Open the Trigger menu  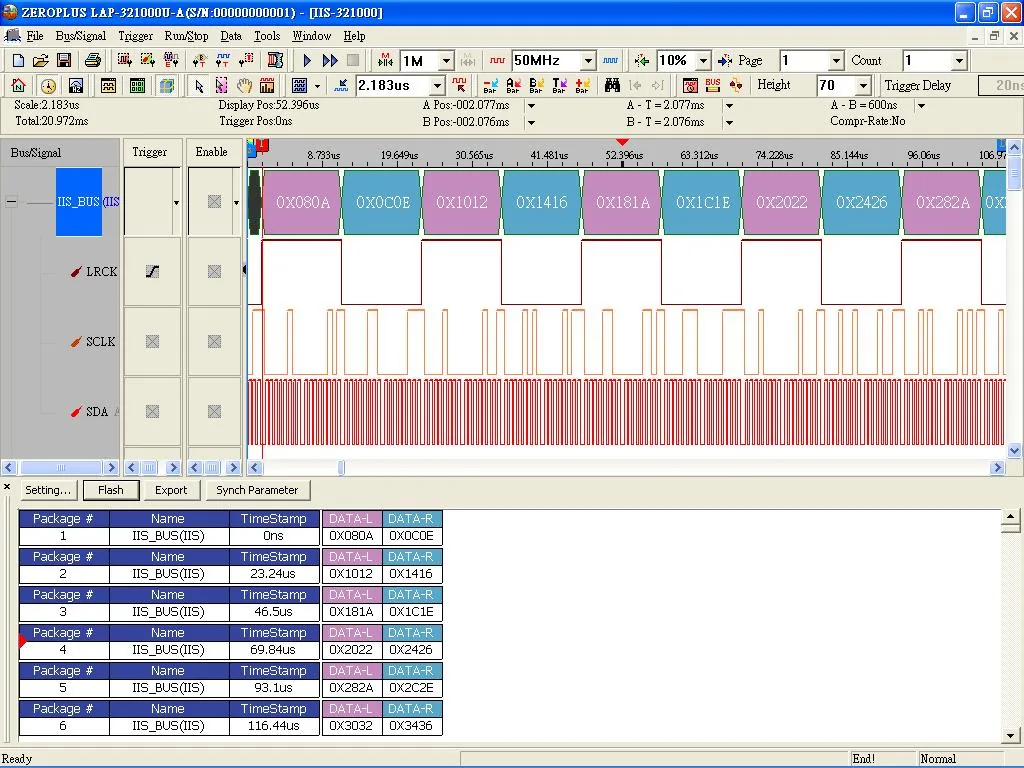[x=135, y=36]
